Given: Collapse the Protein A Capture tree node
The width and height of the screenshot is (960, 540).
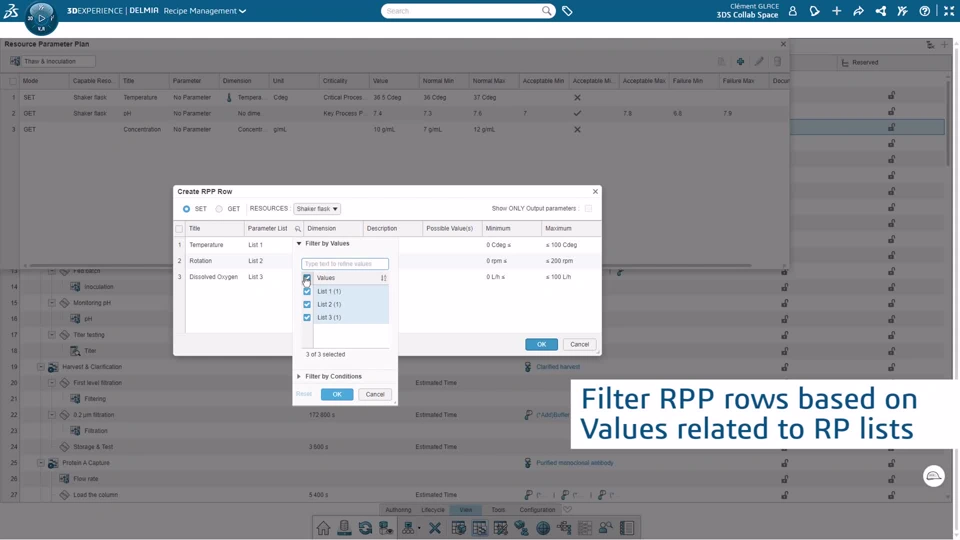Looking at the screenshot, I should click(x=40, y=463).
